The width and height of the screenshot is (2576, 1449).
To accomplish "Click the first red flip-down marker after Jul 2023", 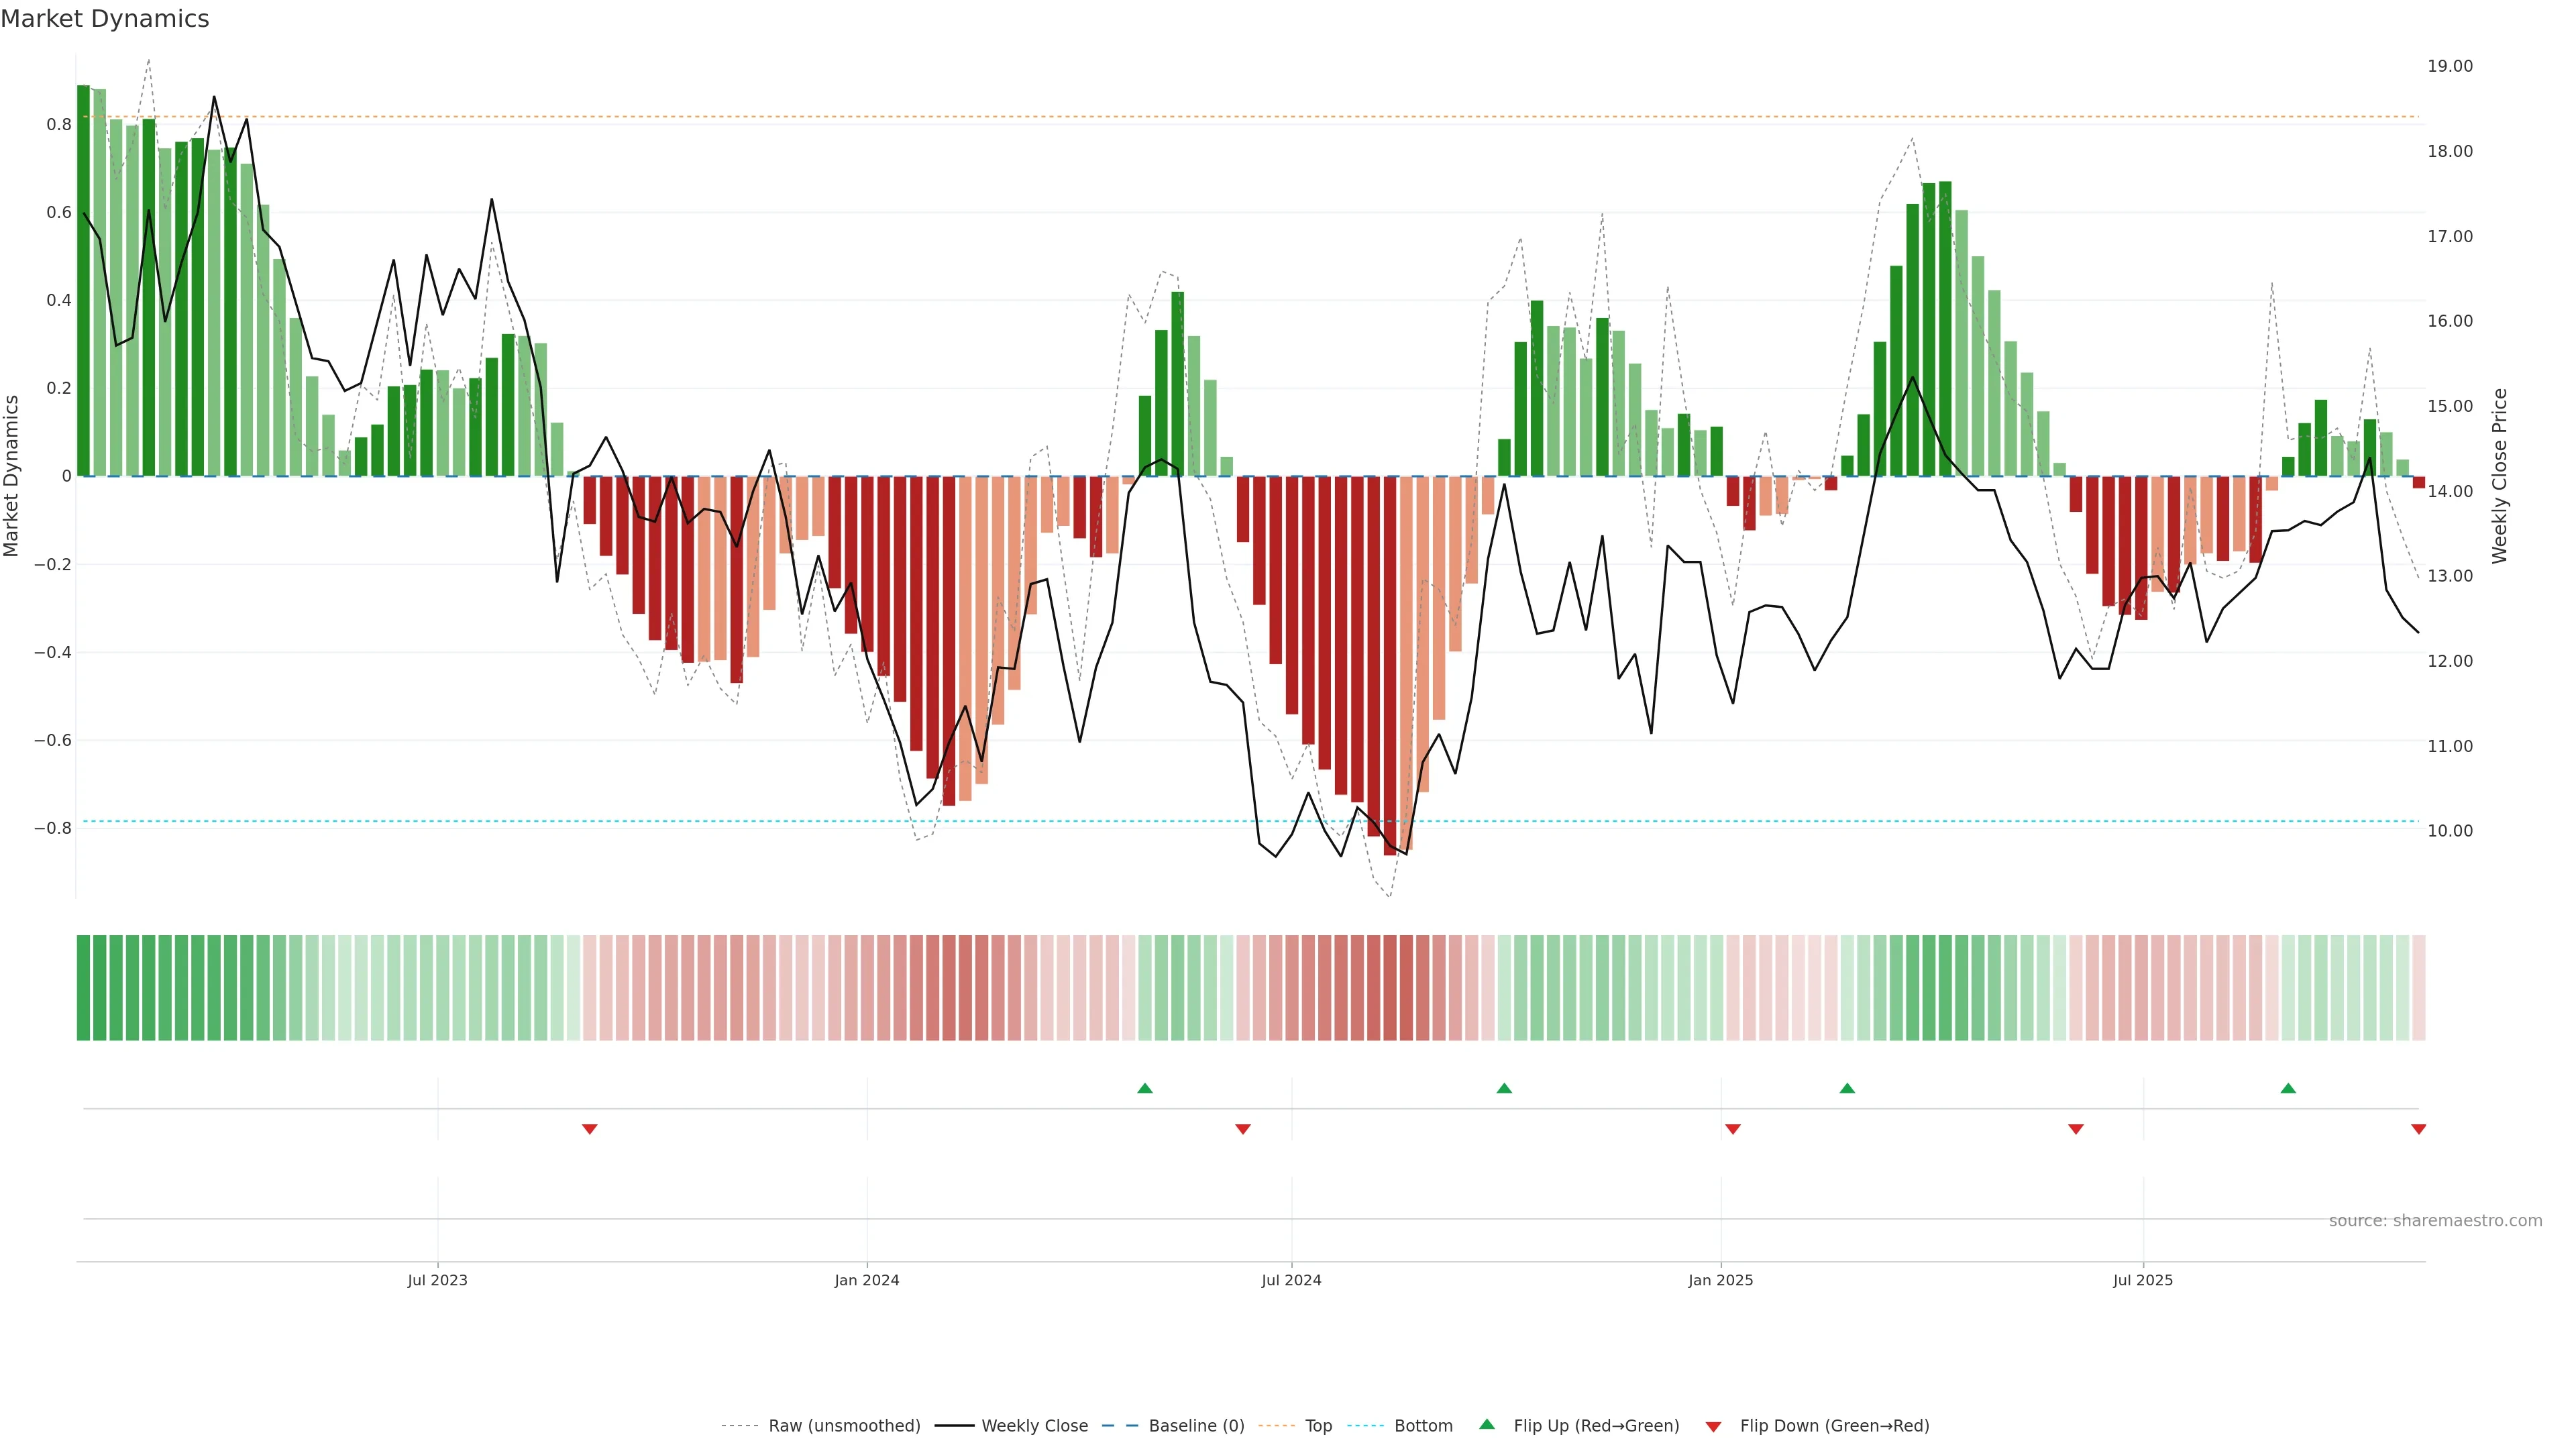I will pyautogui.click(x=590, y=1129).
